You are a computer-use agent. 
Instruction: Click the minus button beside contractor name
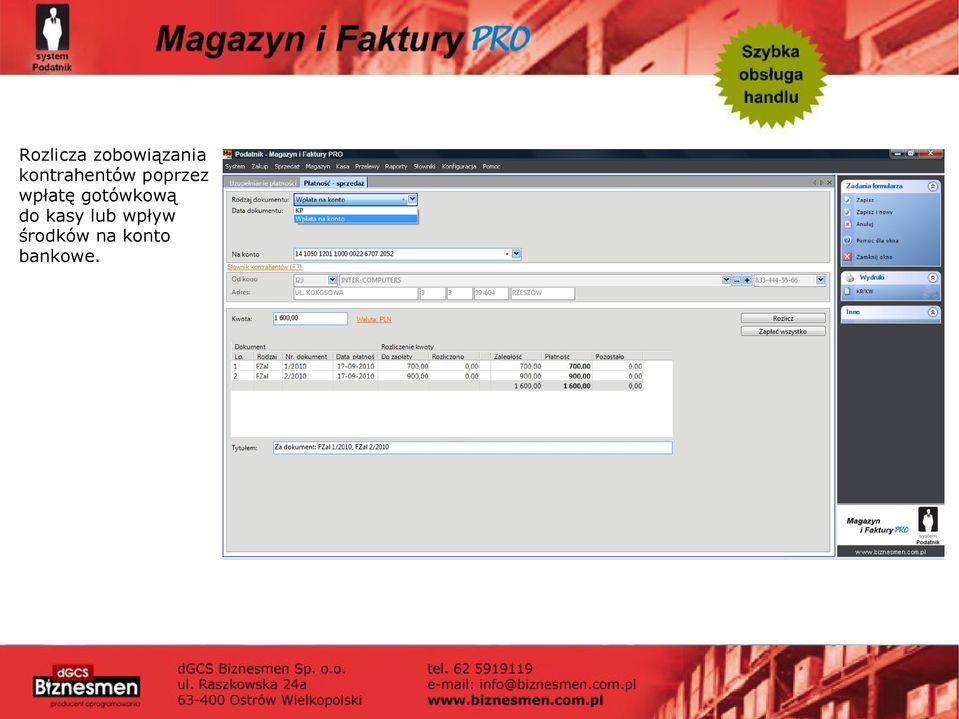(736, 280)
